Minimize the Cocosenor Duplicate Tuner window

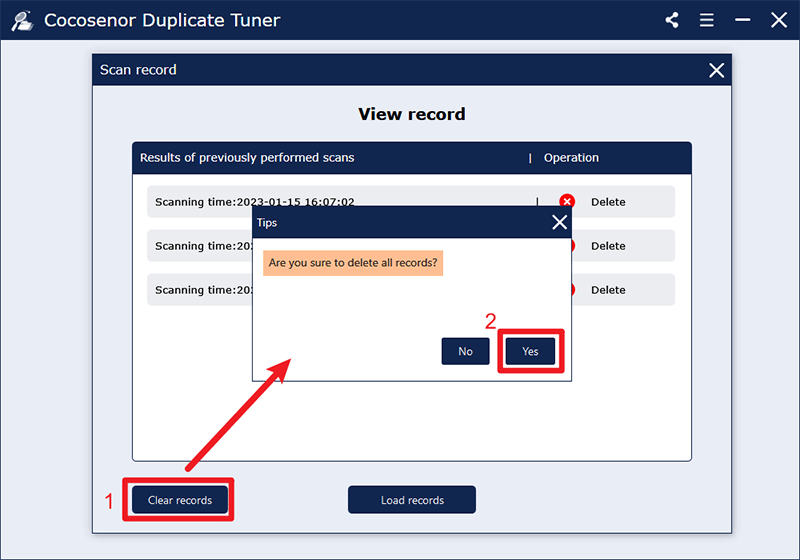(742, 20)
